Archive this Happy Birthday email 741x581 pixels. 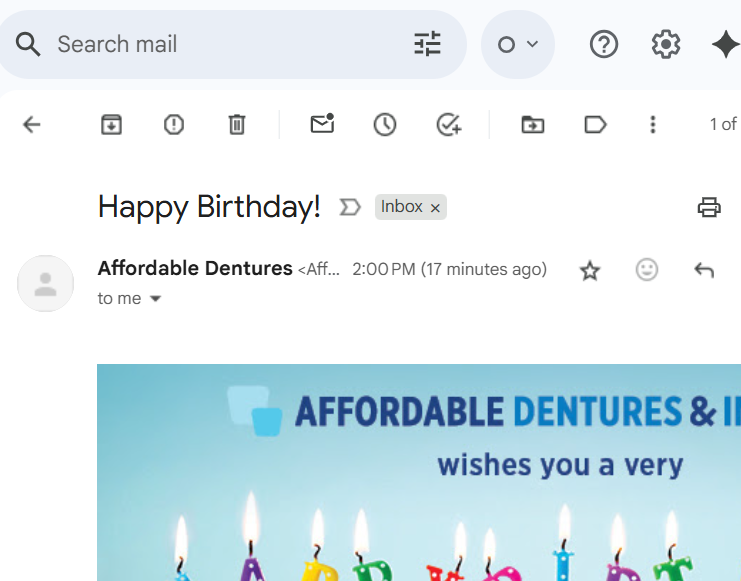pyautogui.click(x=111, y=124)
